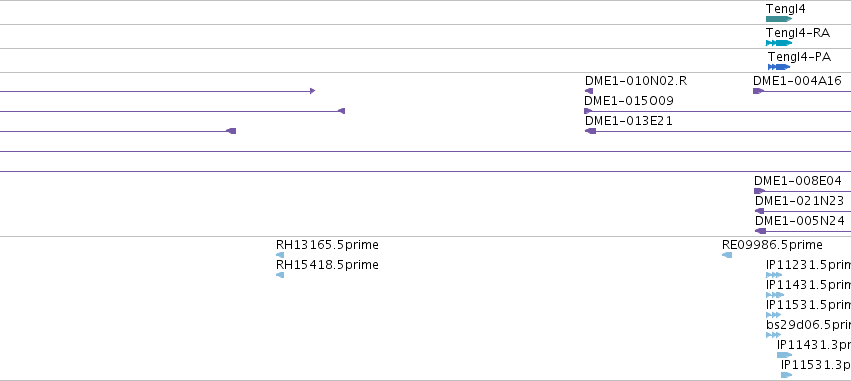The height and width of the screenshot is (381, 851).
Task: Select the Tengl4-PA protein glyph
Action: pos(779,67)
